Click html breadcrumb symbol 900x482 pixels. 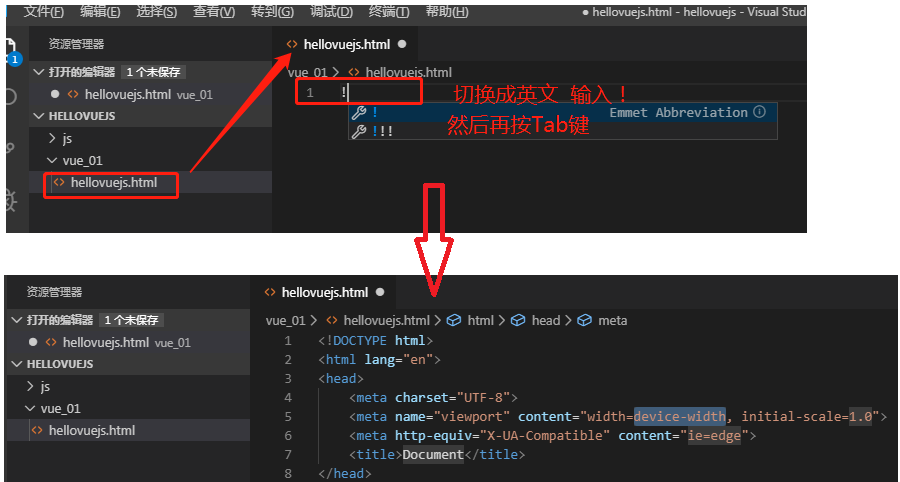click(x=480, y=321)
